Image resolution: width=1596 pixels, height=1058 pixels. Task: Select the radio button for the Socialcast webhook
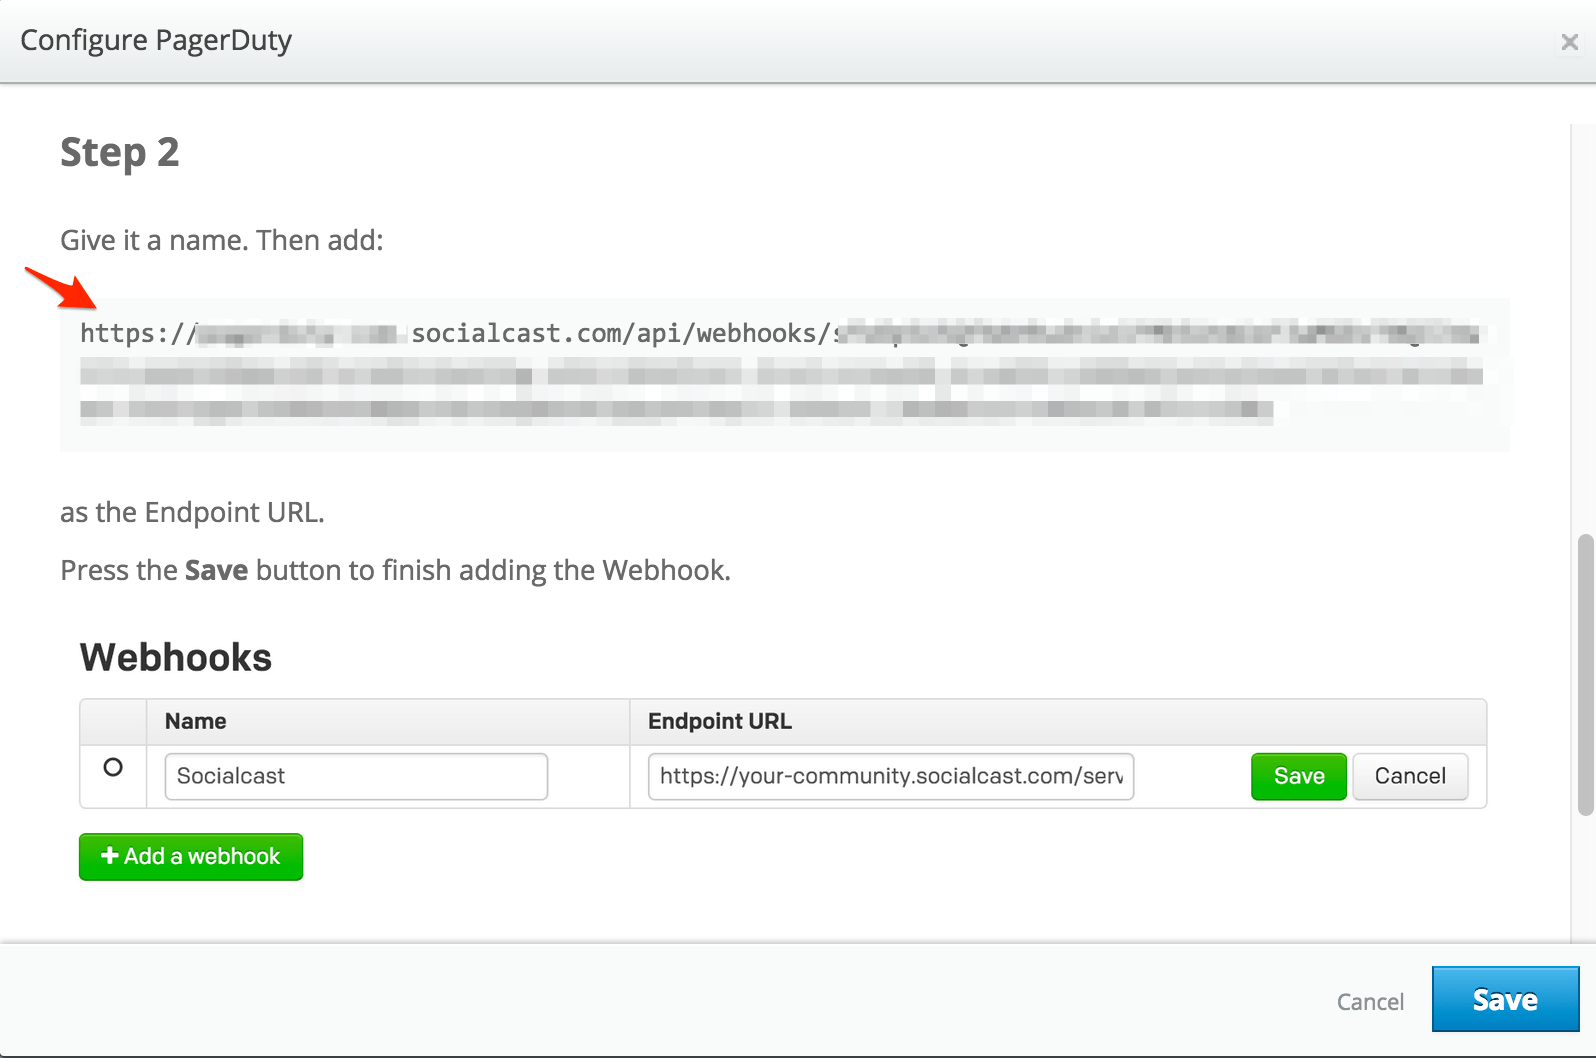click(x=113, y=767)
